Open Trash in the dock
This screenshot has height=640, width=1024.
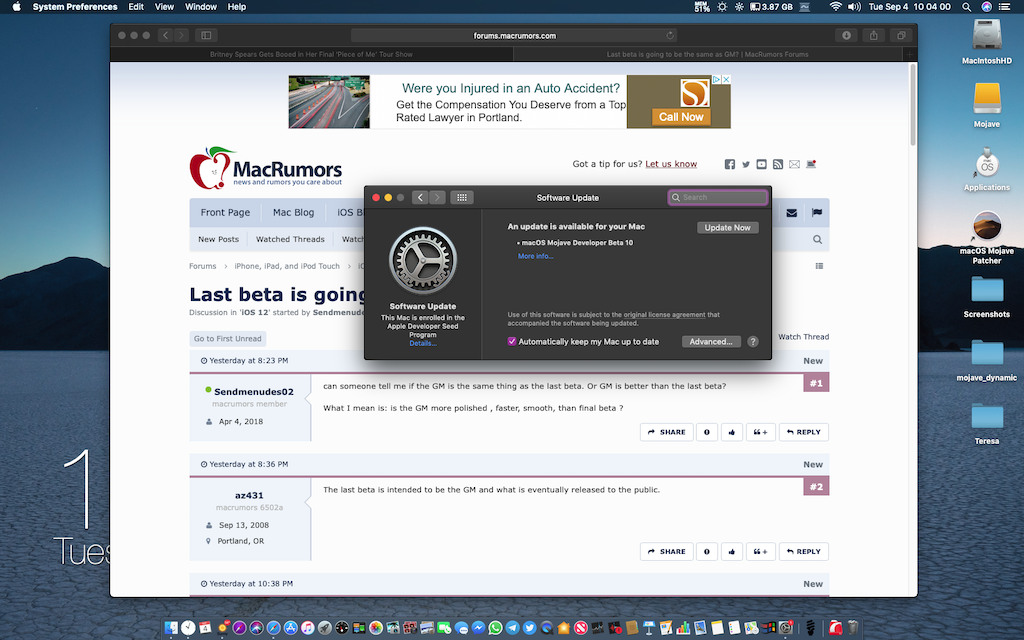pyautogui.click(x=853, y=628)
